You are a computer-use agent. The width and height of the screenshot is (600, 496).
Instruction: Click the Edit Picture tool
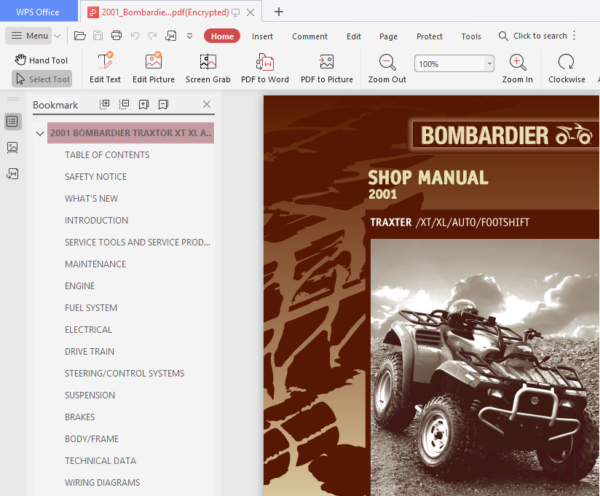pos(153,68)
